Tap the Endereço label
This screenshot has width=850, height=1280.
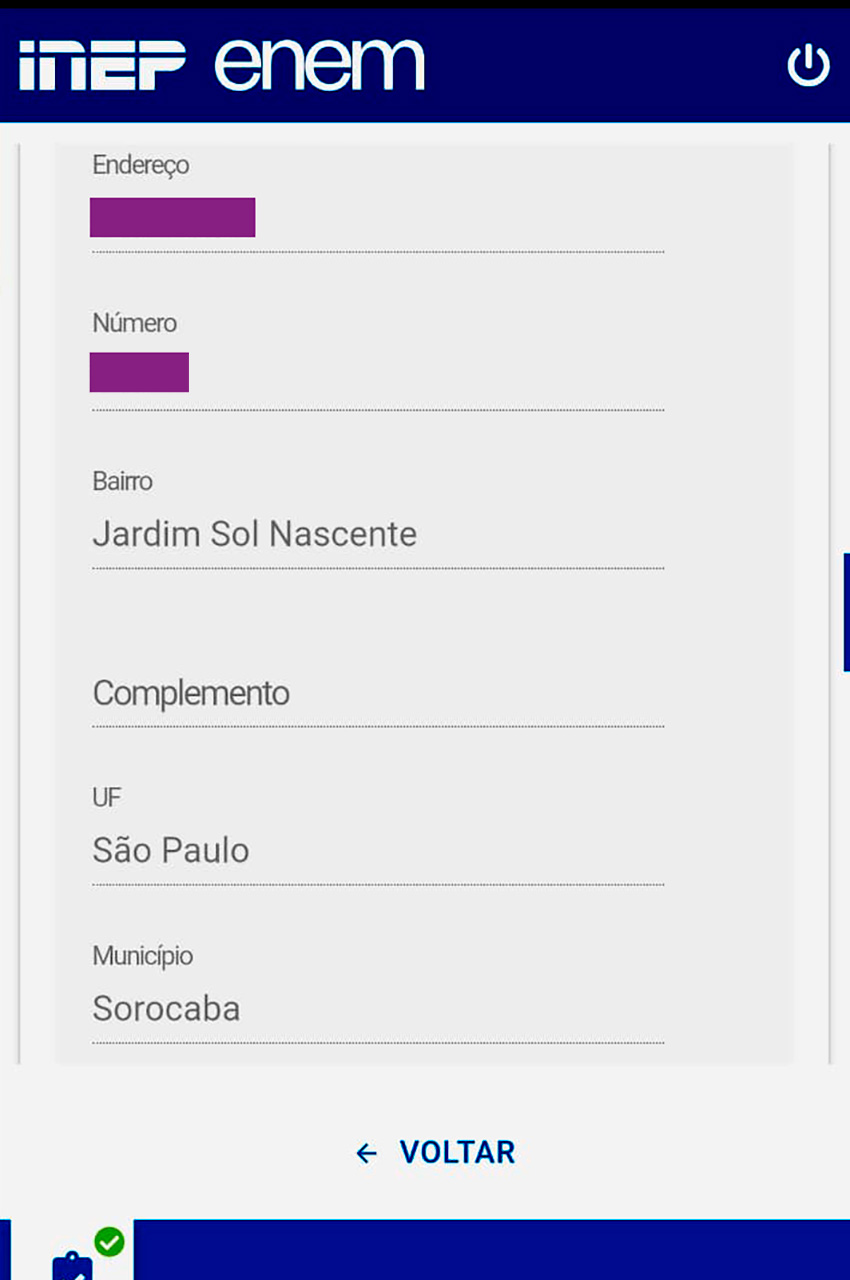141,165
